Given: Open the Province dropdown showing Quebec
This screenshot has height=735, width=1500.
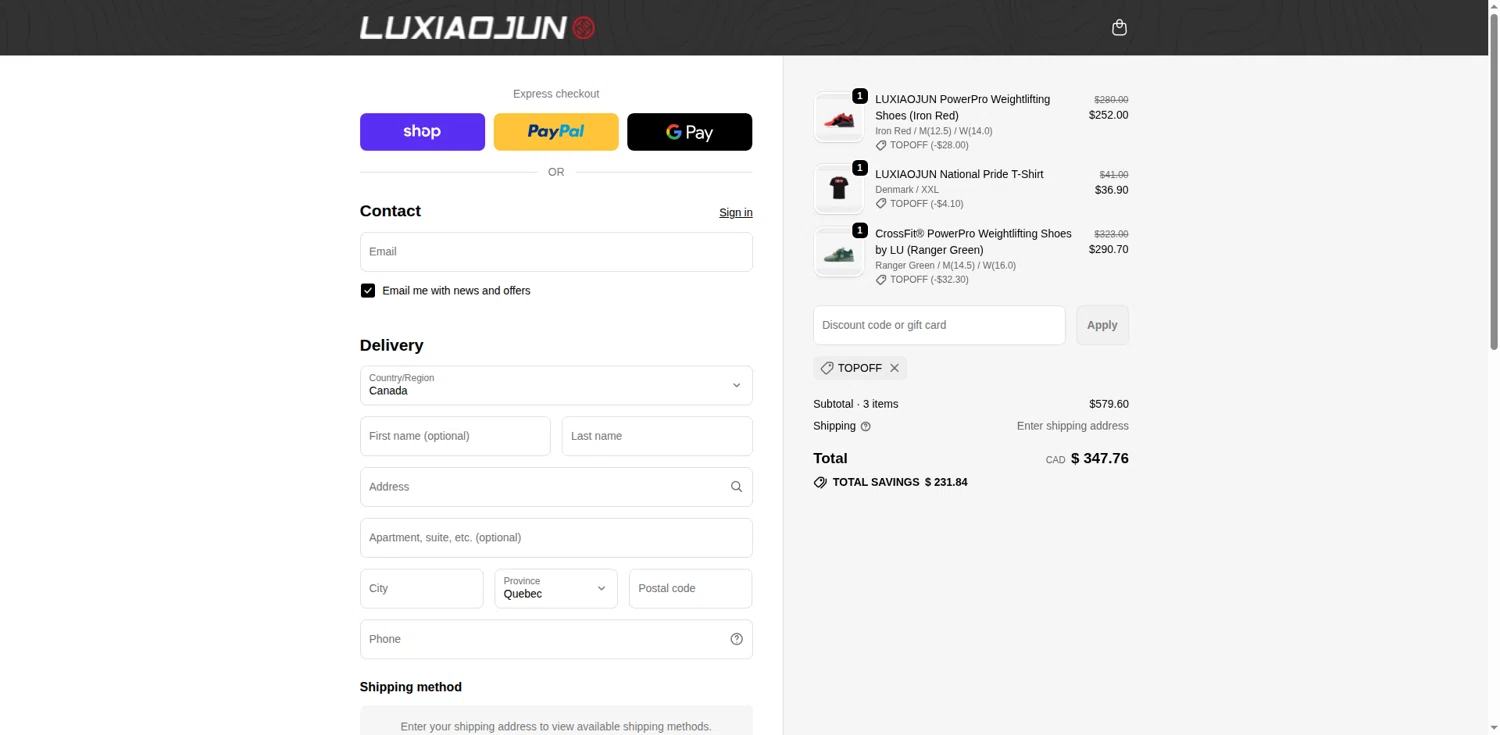Looking at the screenshot, I should [556, 589].
